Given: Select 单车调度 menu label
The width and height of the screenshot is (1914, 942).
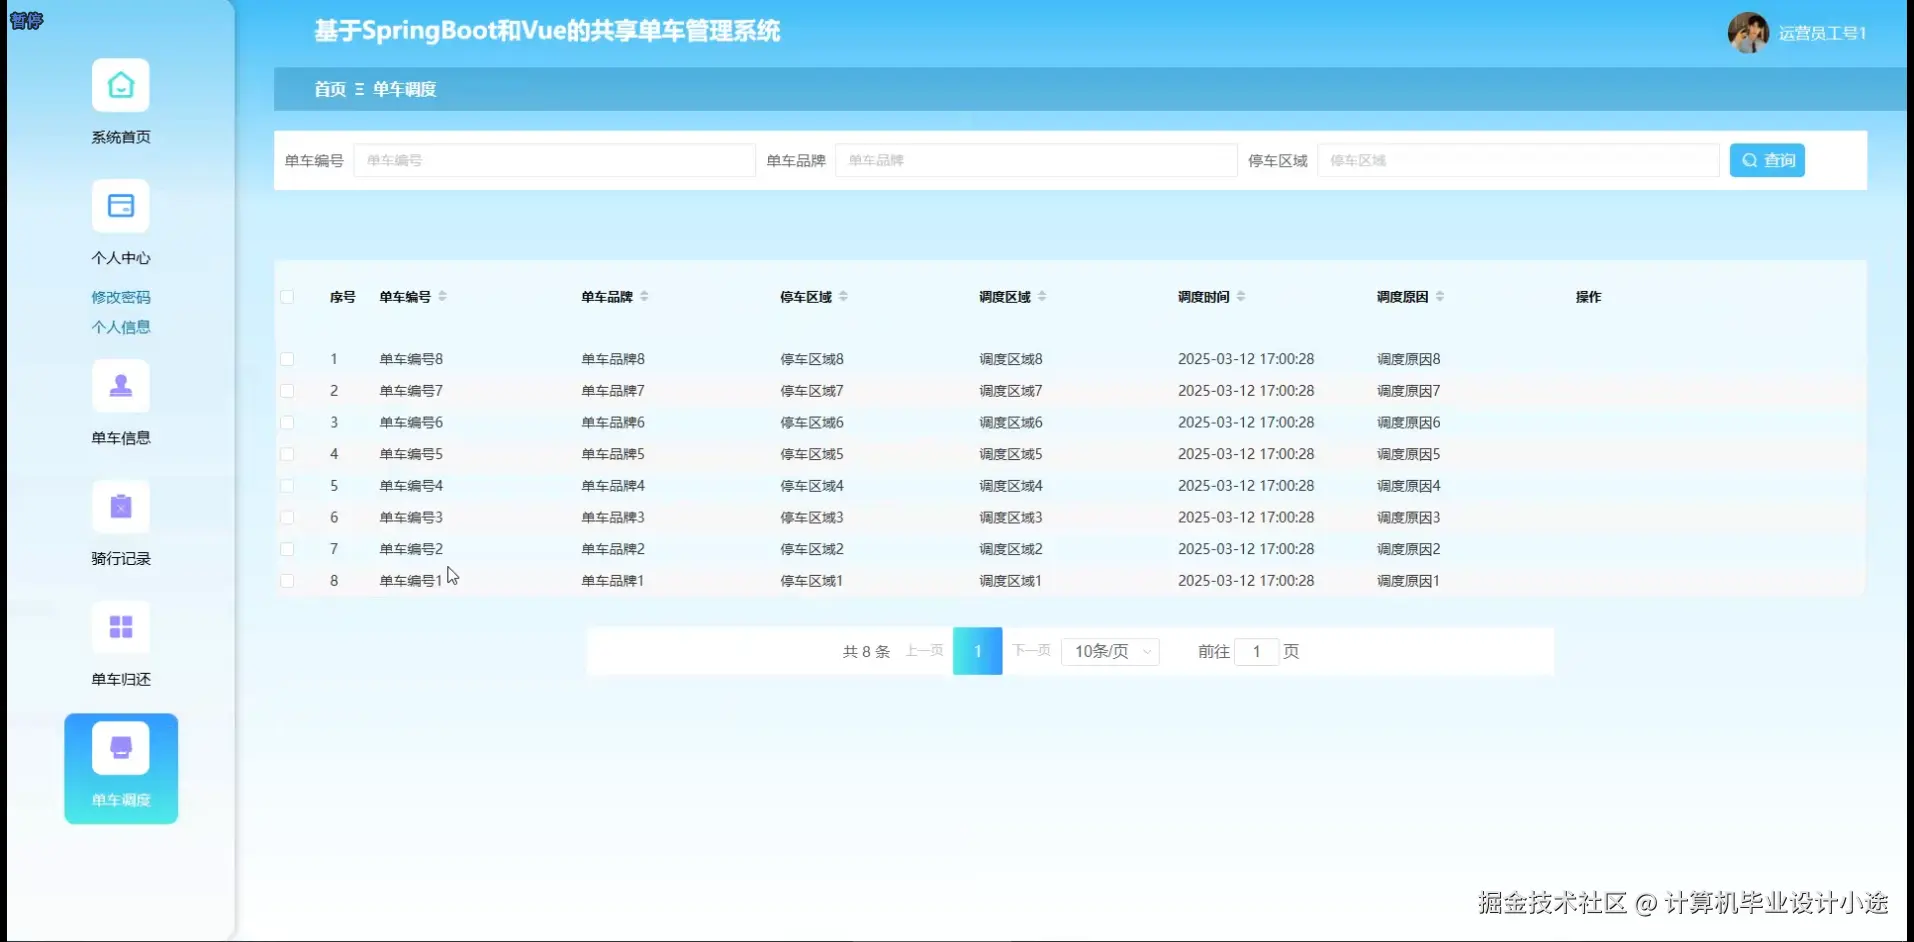Looking at the screenshot, I should coord(121,800).
